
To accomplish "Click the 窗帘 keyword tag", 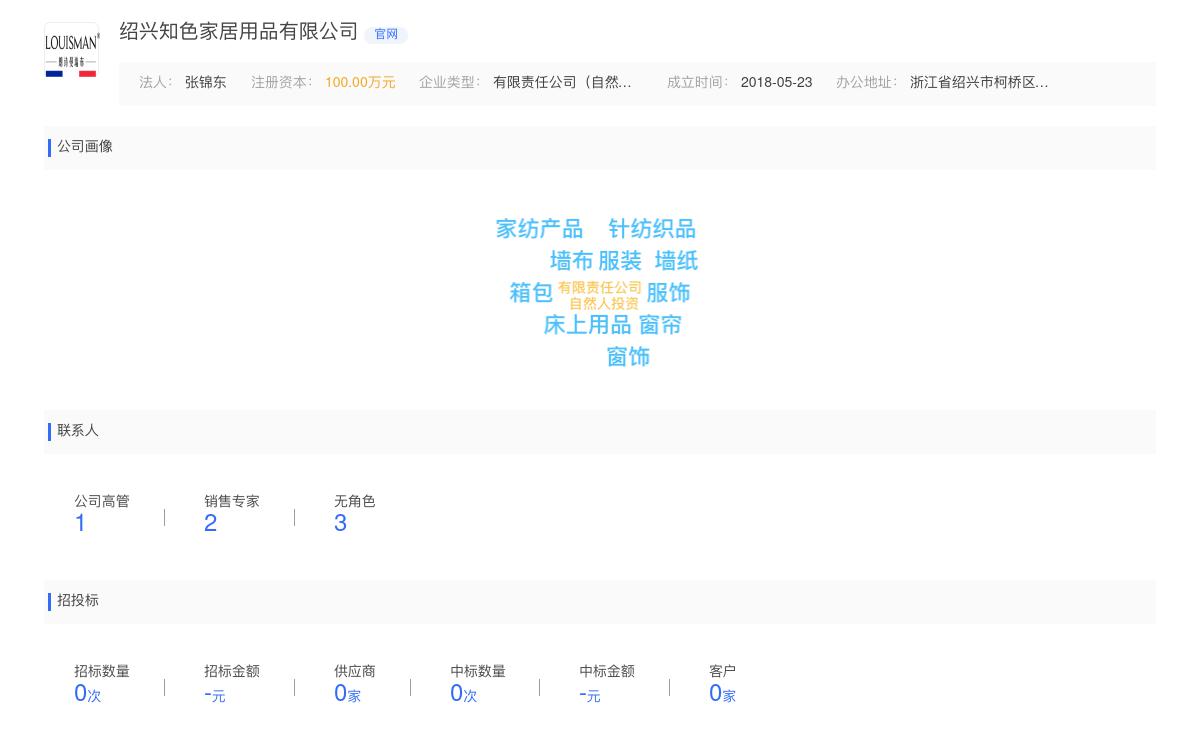I will 661,325.
